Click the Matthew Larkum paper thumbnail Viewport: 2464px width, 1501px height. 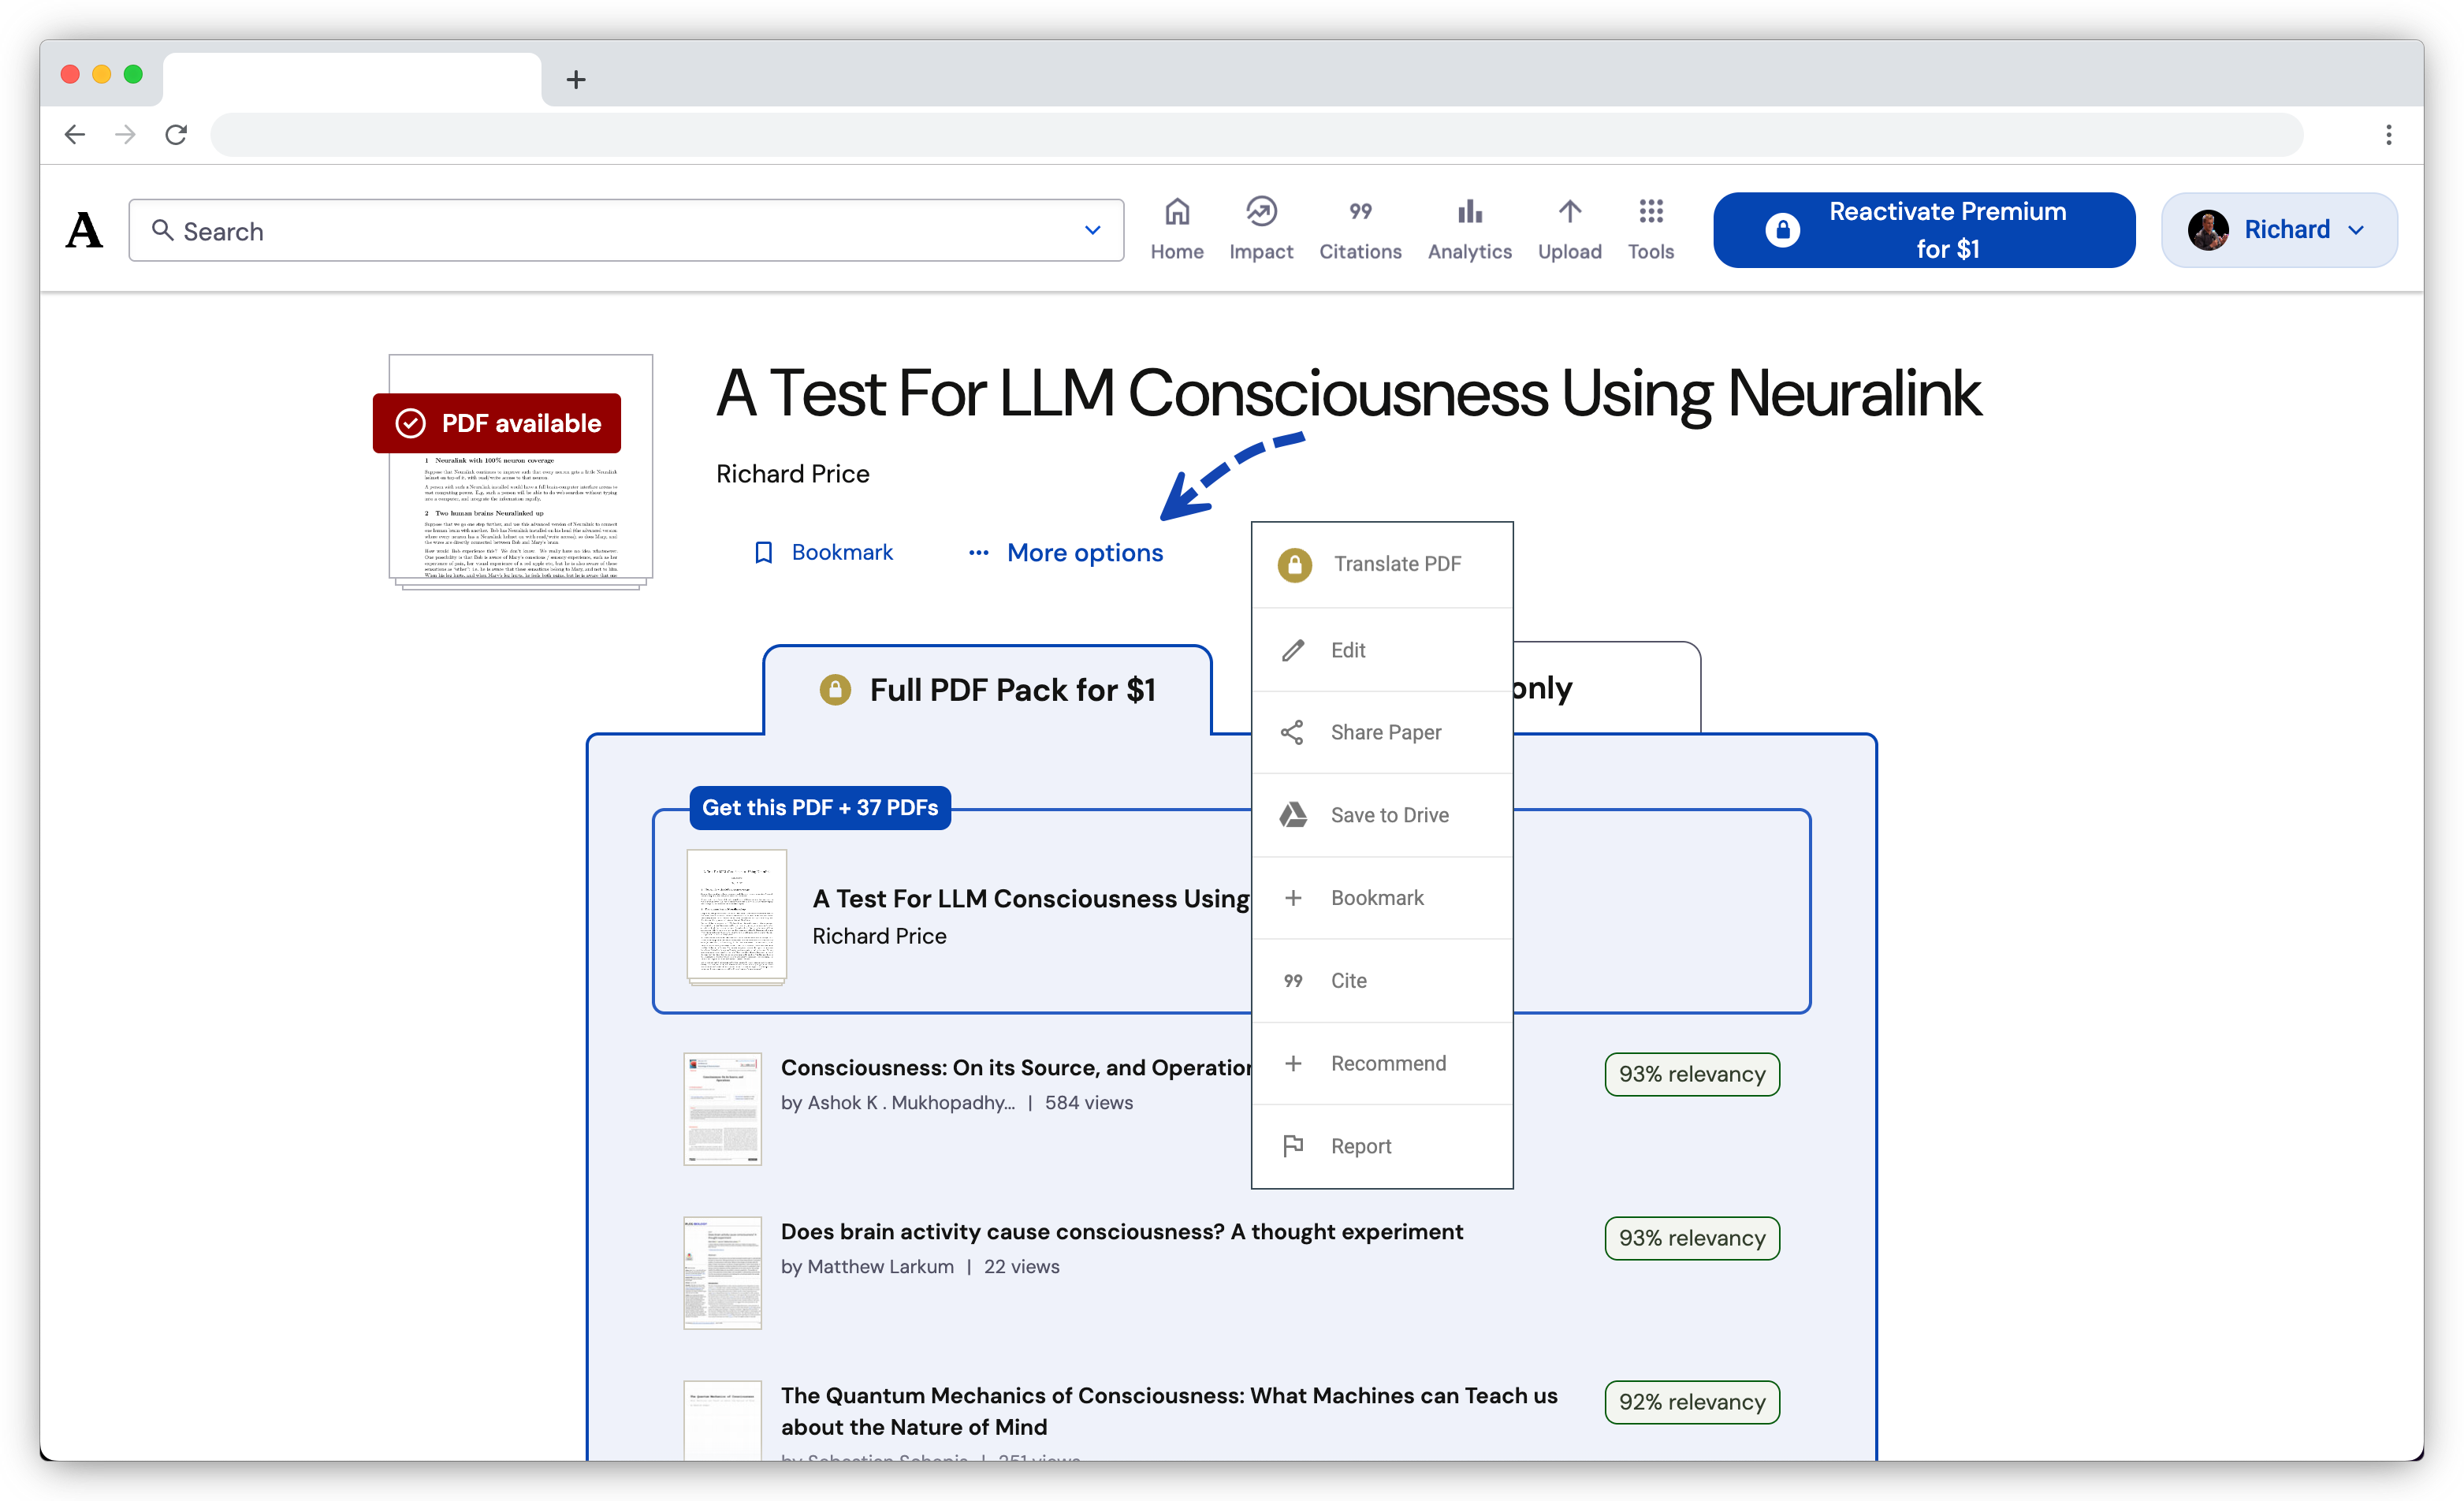(x=722, y=1273)
